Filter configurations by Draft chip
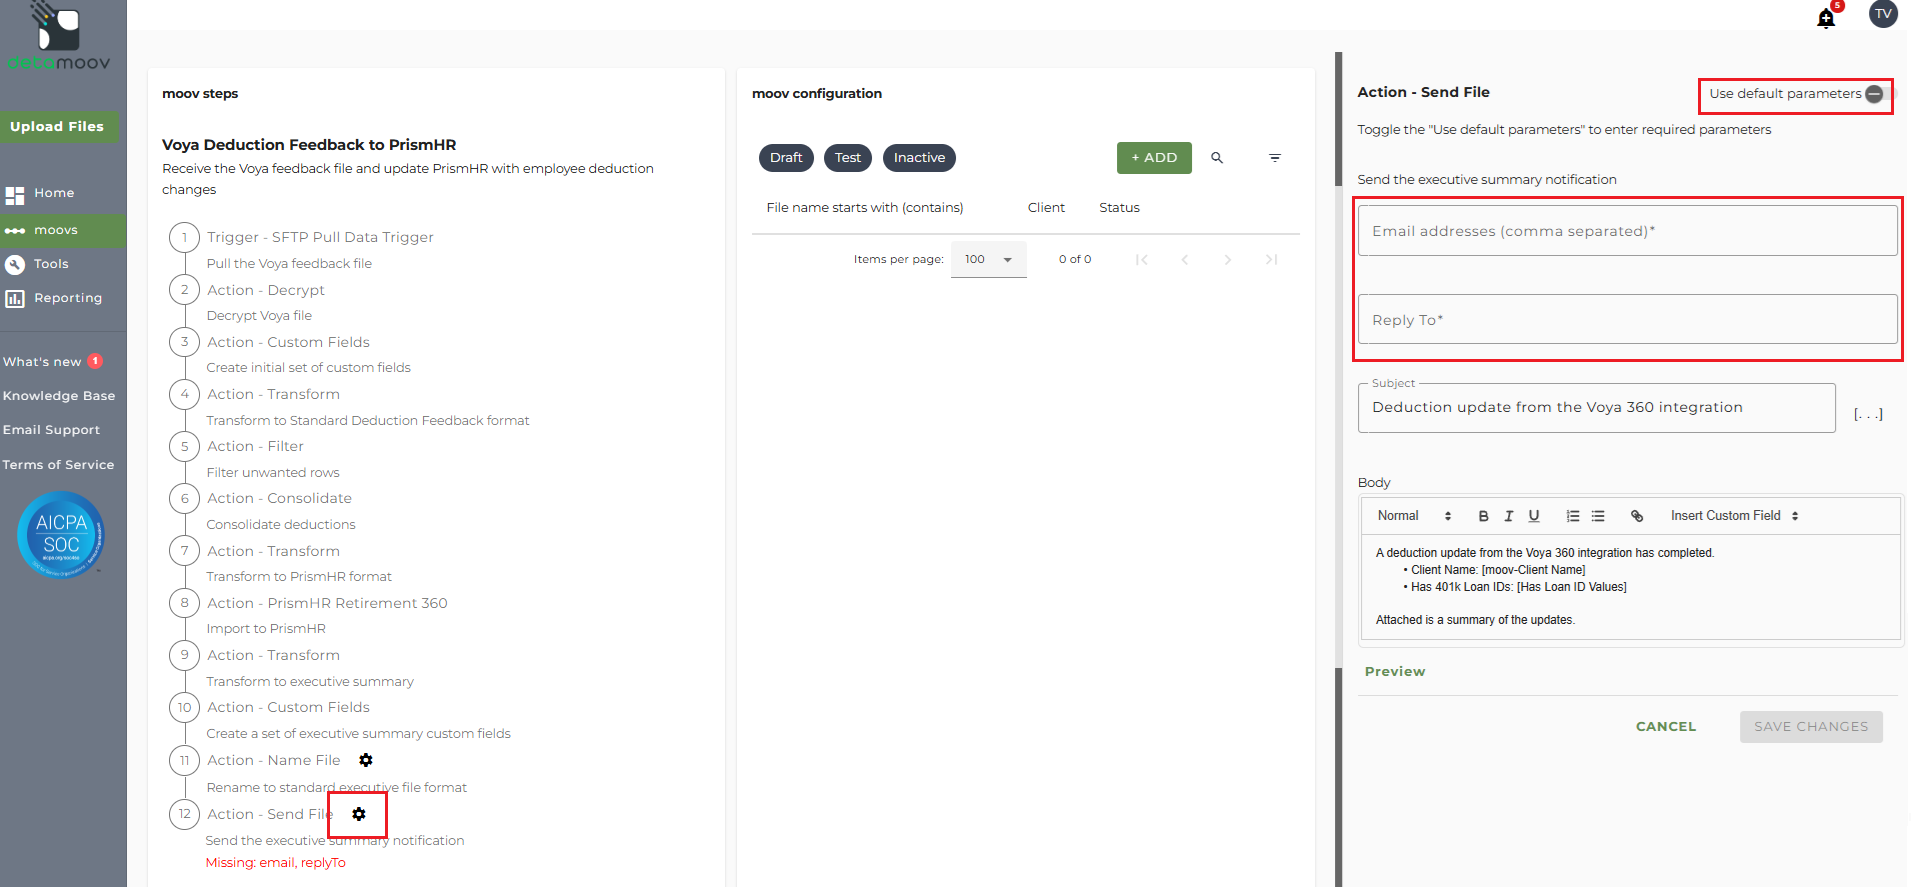 coord(786,158)
